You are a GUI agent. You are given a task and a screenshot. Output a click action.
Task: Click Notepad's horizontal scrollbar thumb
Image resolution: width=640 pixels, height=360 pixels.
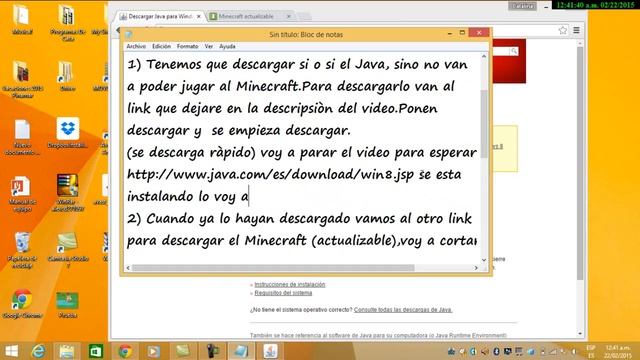click(273, 268)
